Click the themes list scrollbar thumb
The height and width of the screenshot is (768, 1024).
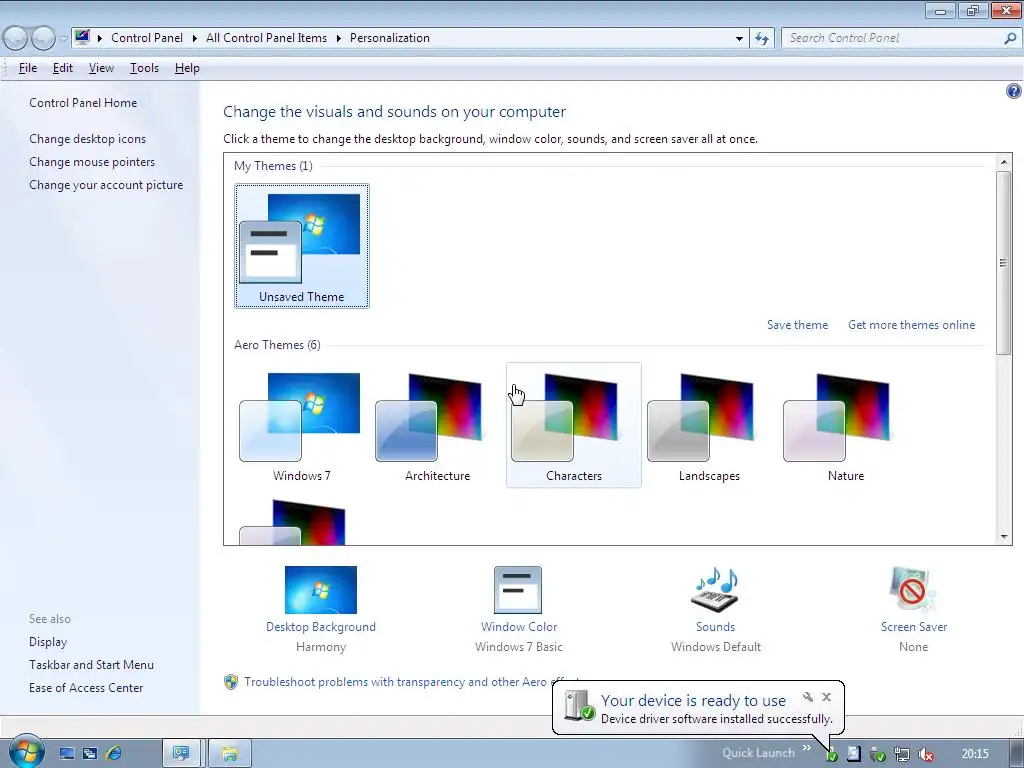tap(1004, 263)
